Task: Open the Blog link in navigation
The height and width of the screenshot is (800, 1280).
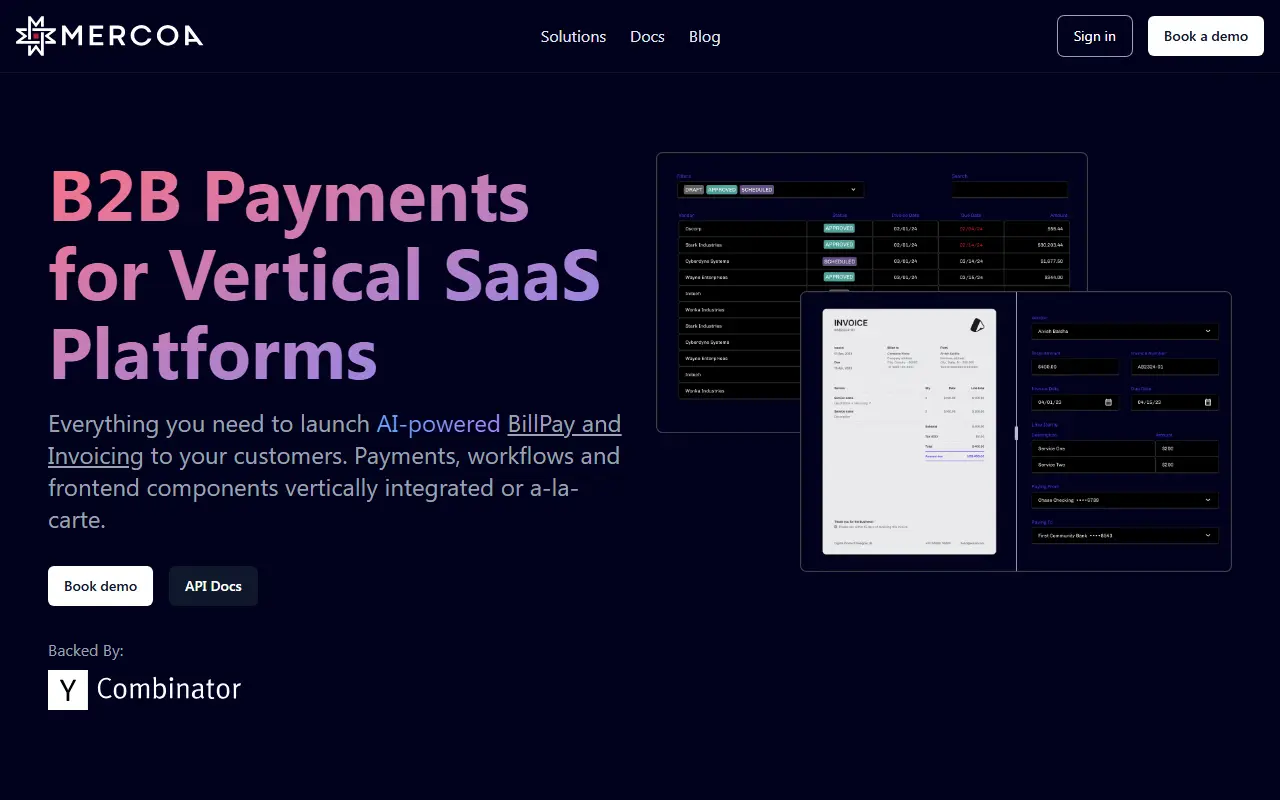Action: (704, 36)
